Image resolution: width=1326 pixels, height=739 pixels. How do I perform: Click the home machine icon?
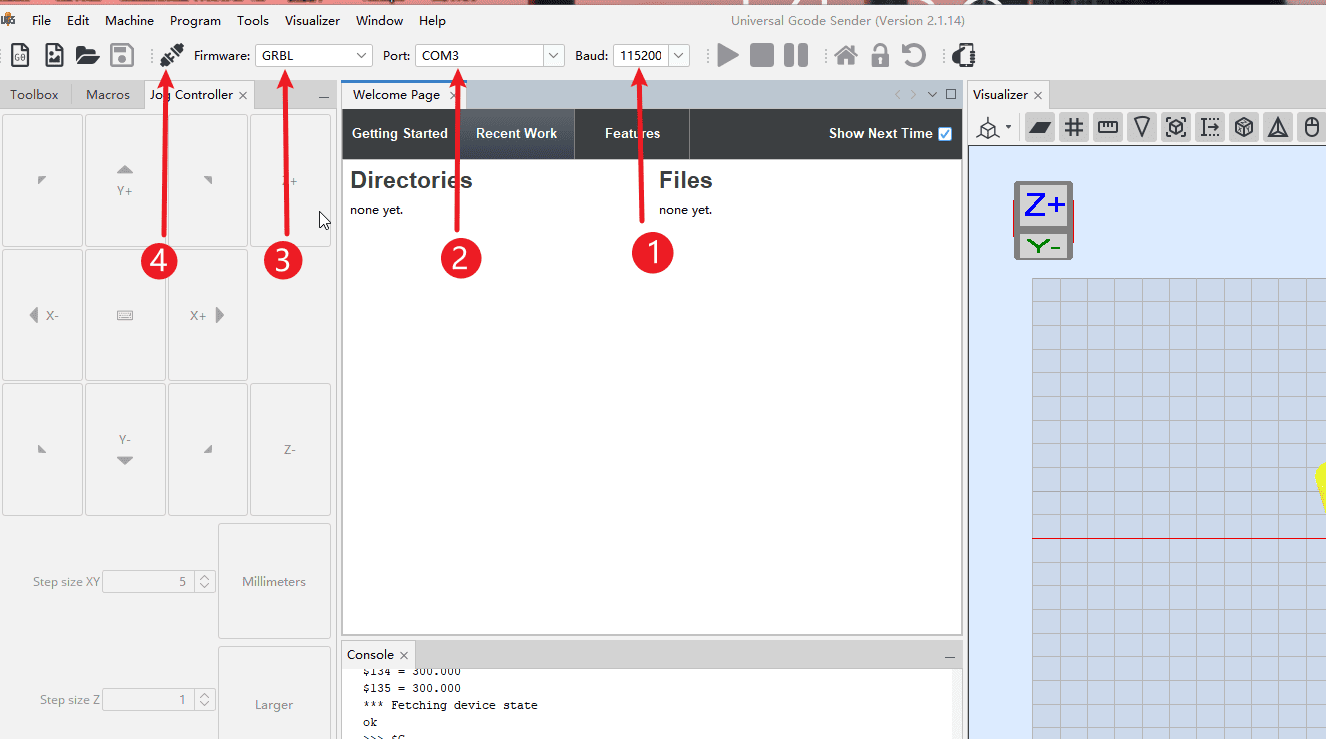tap(846, 56)
